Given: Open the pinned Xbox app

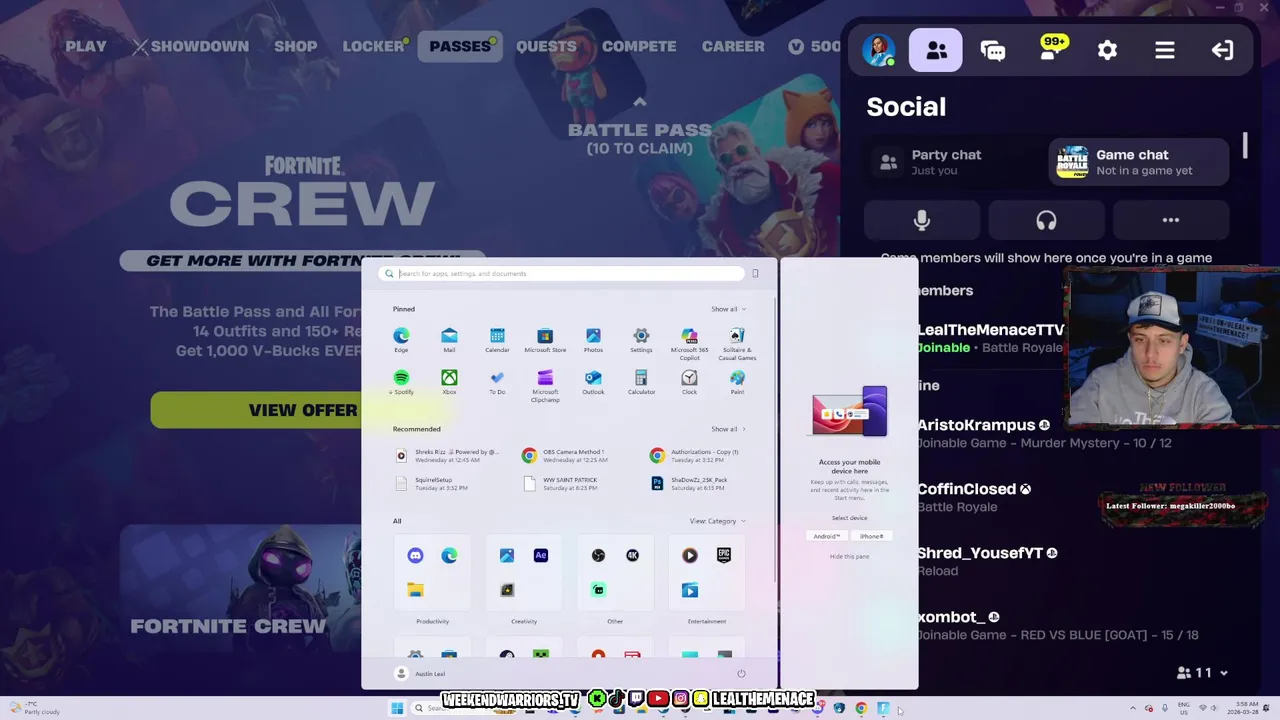Looking at the screenshot, I should click(x=449, y=382).
